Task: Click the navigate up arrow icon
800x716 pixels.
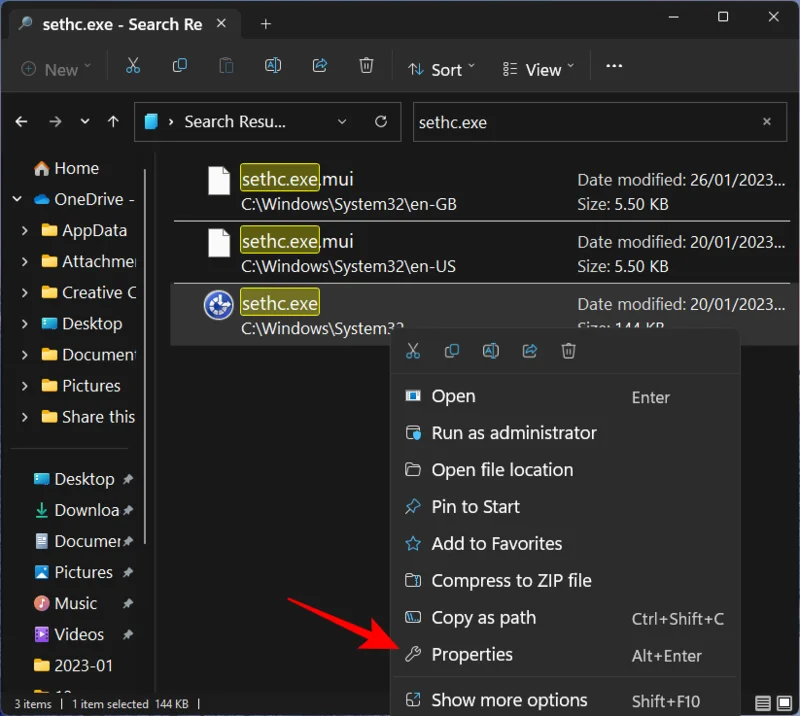Action: click(113, 121)
